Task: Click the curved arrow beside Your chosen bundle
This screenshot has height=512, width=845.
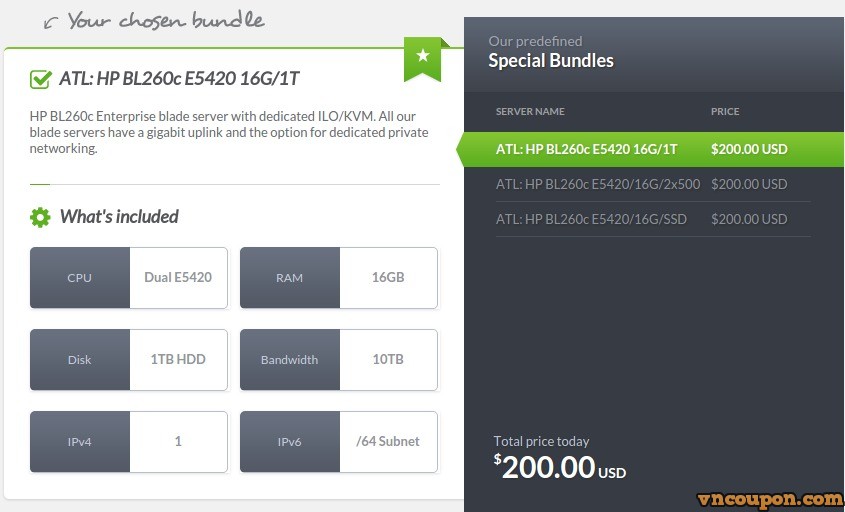Action: [x=51, y=23]
